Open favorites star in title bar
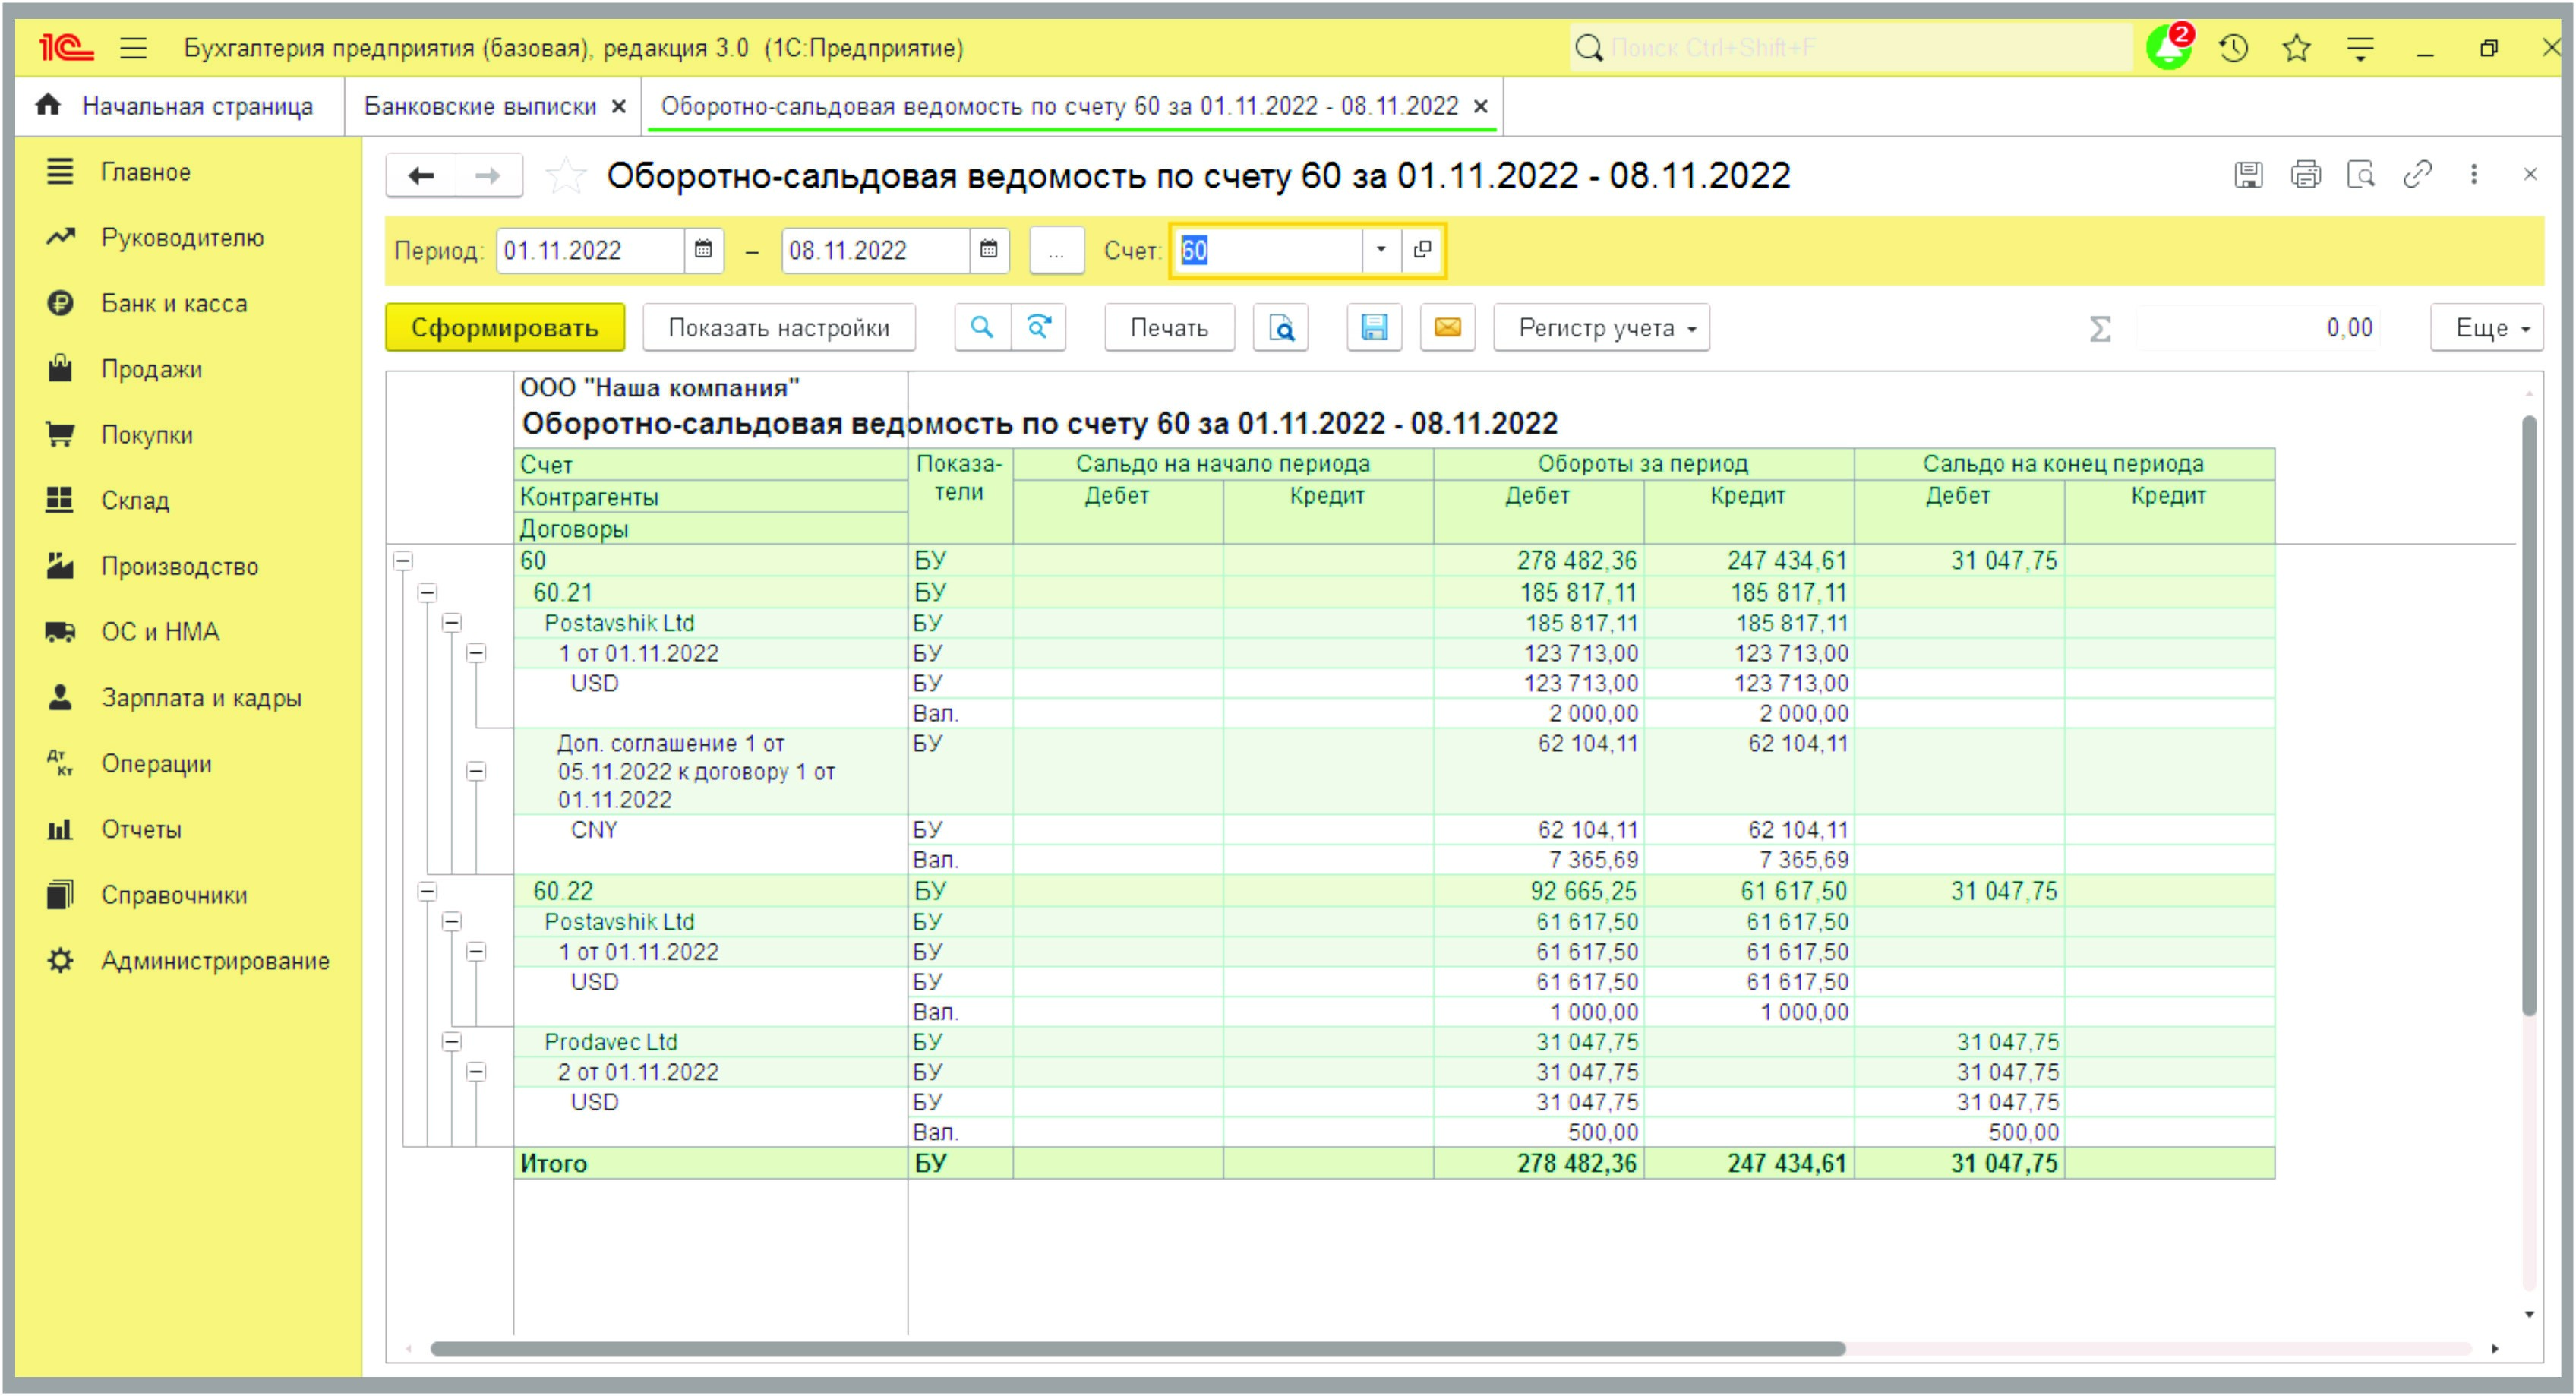Viewport: 2576px width, 1396px height. pos(2297,47)
